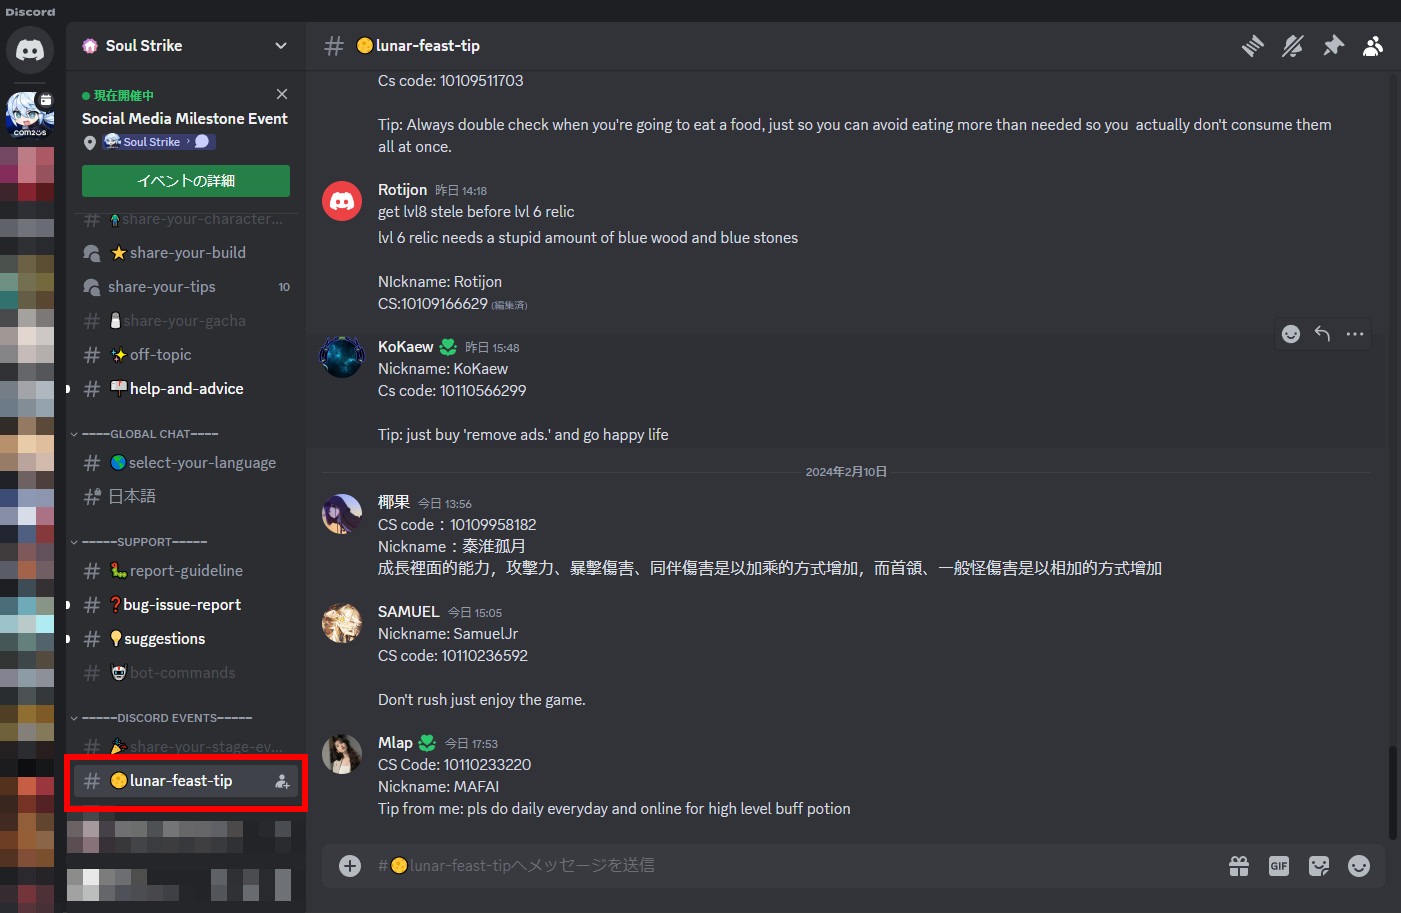Open Discord home direct messages icon
Image resolution: width=1401 pixels, height=913 pixels.
click(30, 50)
